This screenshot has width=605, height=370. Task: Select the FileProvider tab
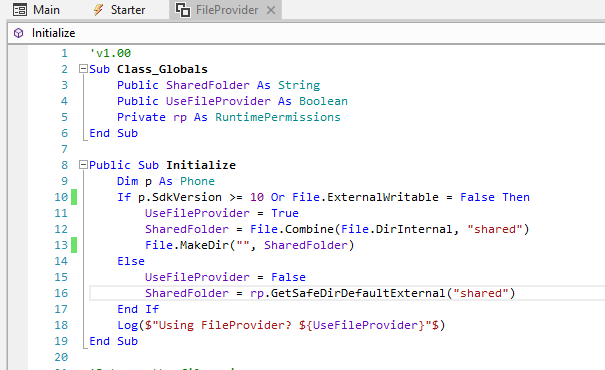226,10
